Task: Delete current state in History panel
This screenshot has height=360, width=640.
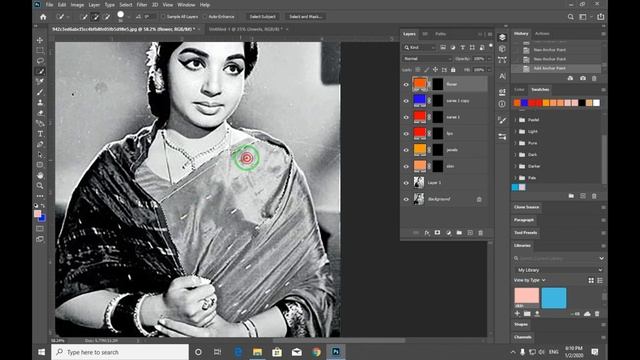Action: [x=594, y=78]
